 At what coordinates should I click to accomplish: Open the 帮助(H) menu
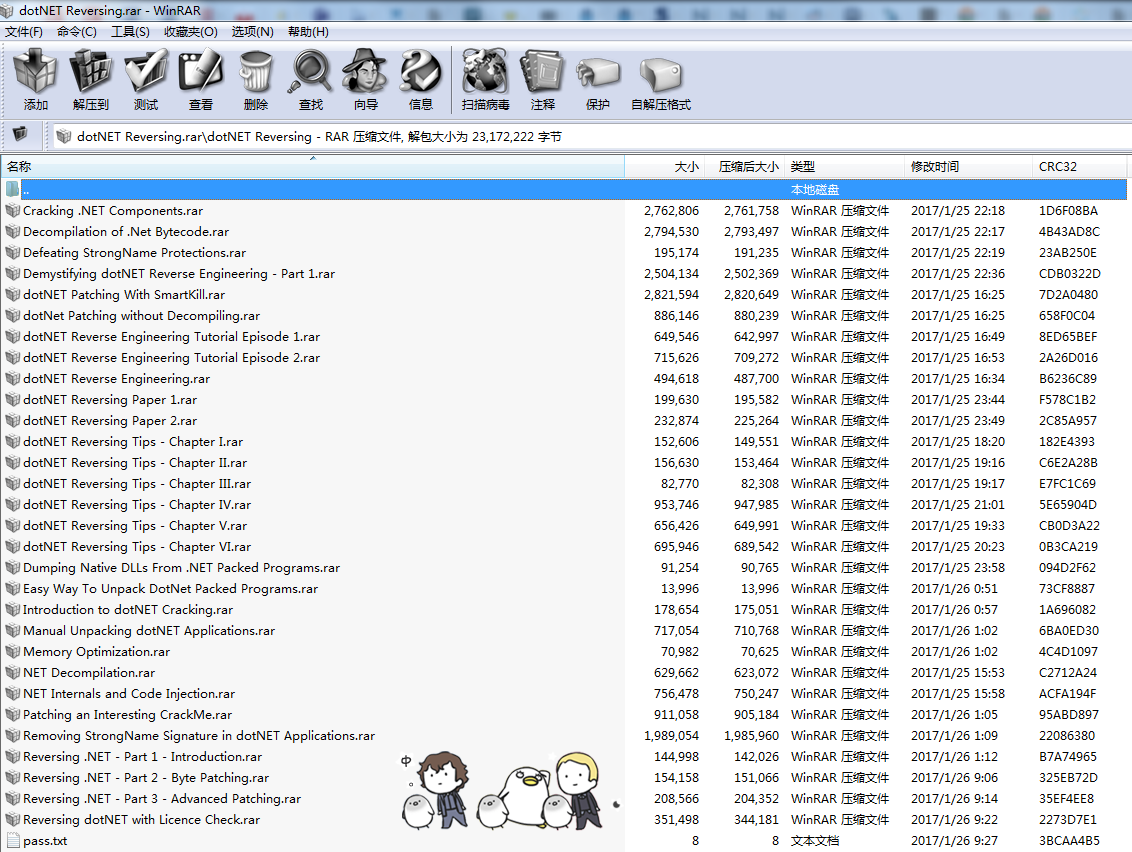click(x=308, y=32)
